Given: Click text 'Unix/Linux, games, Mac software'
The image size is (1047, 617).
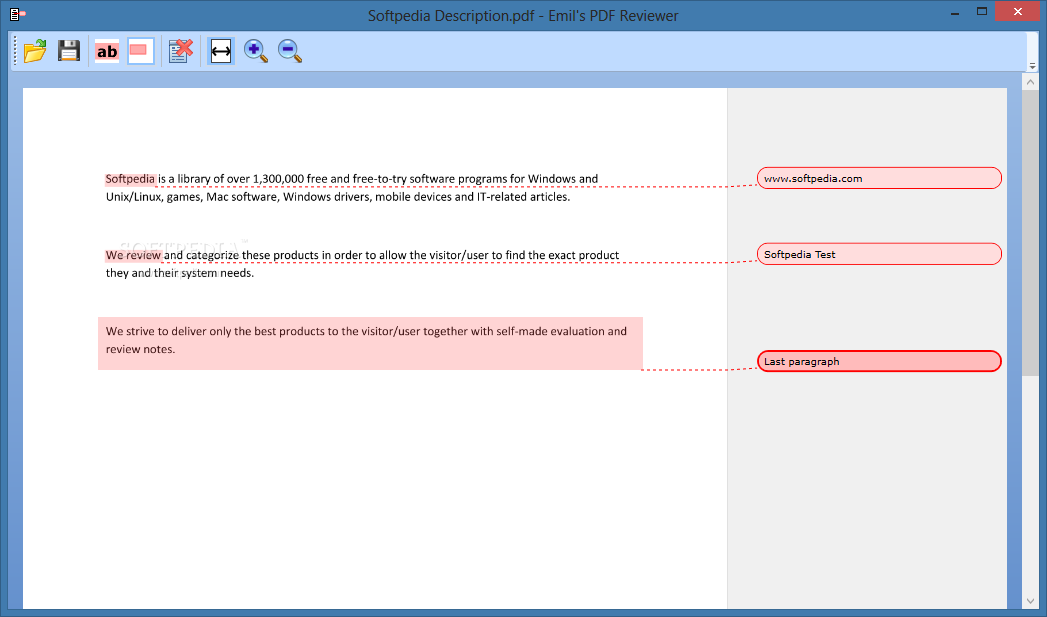Looking at the screenshot, I should tap(193, 197).
